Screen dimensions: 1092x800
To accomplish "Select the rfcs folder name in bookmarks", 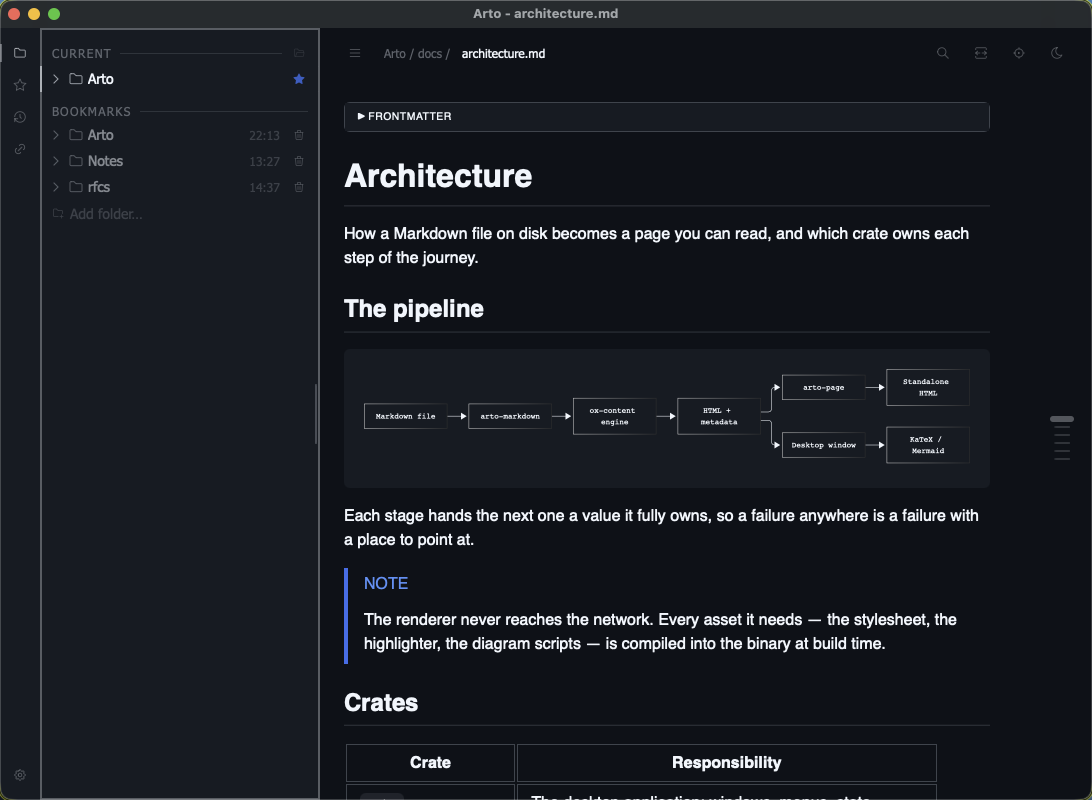I will coord(99,187).
